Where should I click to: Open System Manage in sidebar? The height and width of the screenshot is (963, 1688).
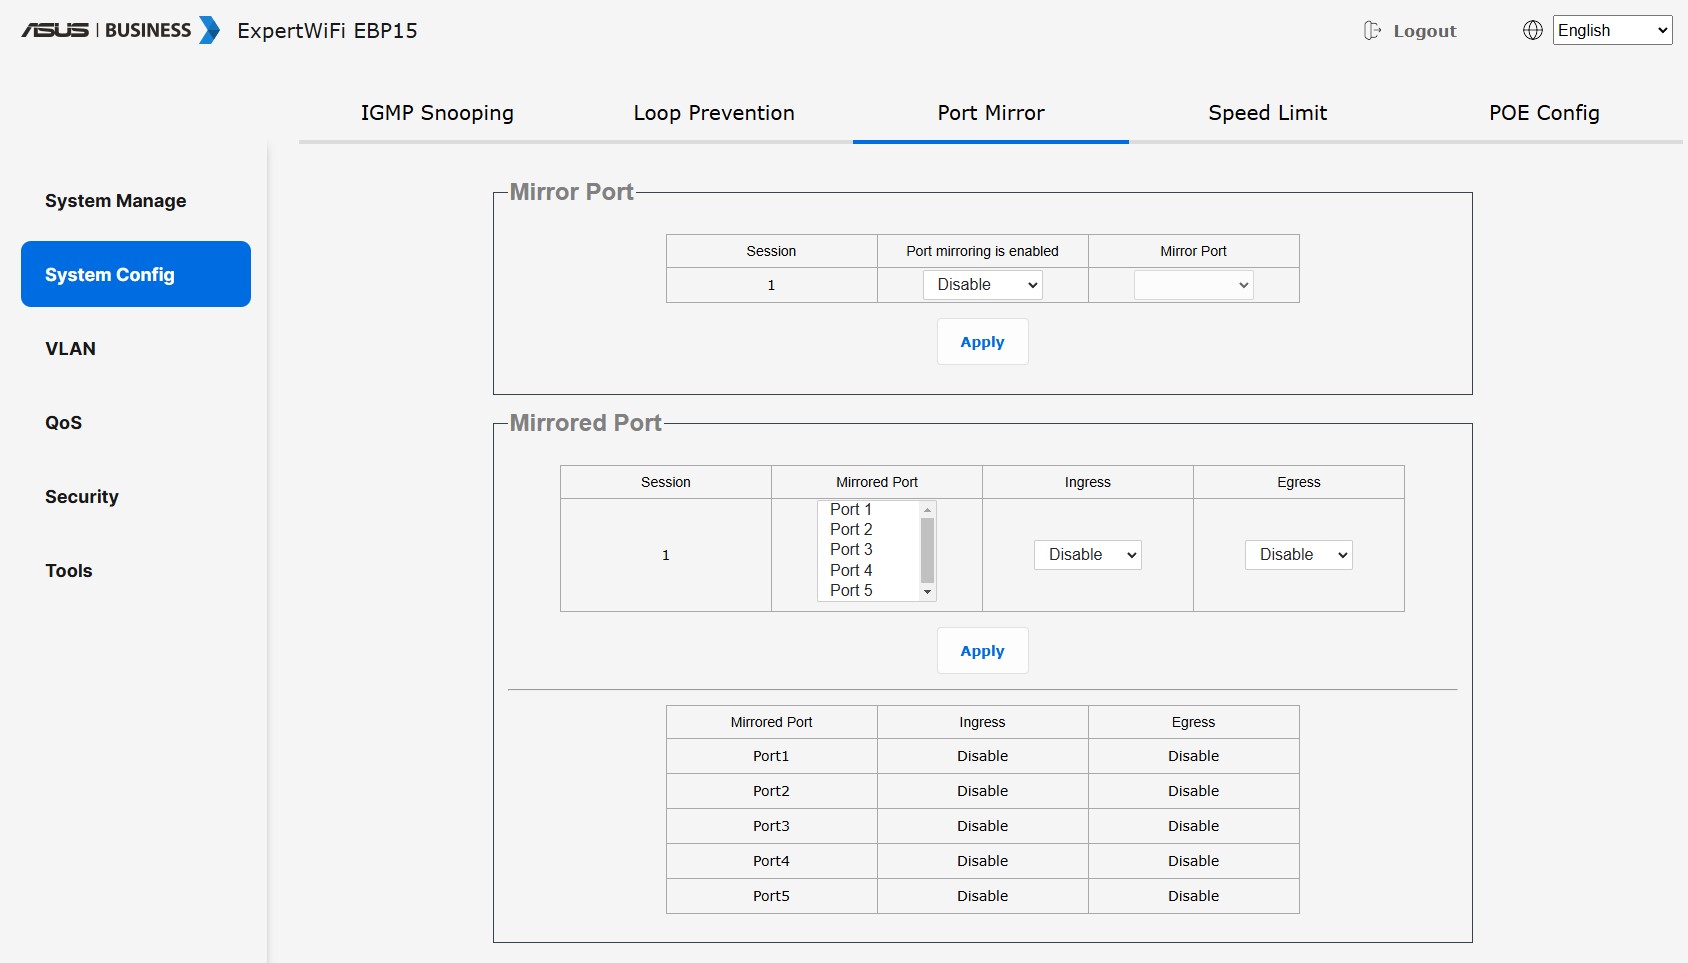point(115,201)
